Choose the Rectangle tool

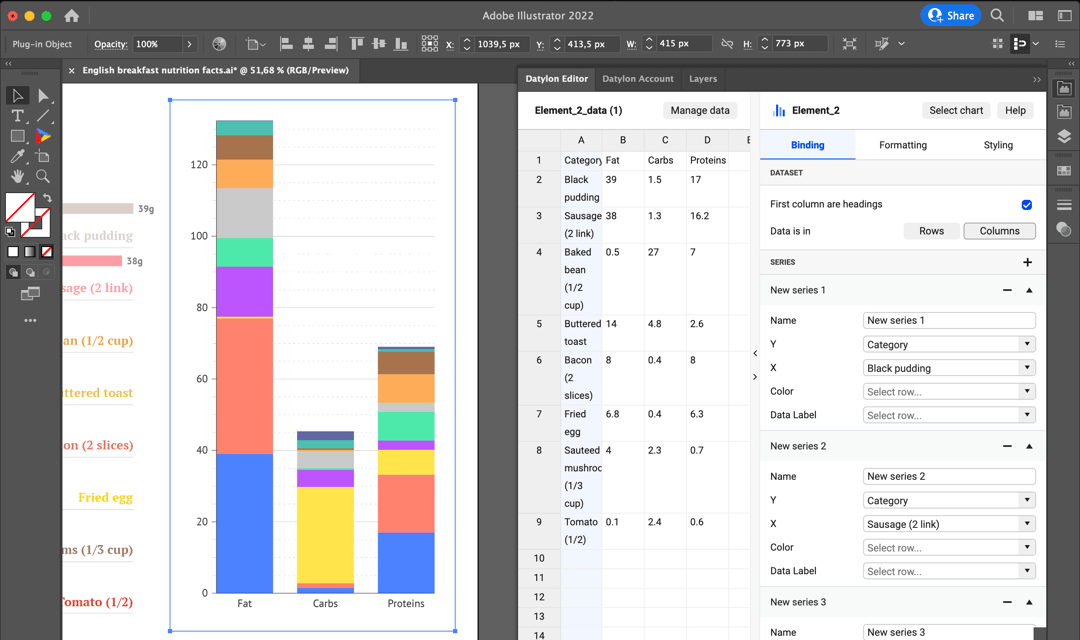pyautogui.click(x=17, y=135)
